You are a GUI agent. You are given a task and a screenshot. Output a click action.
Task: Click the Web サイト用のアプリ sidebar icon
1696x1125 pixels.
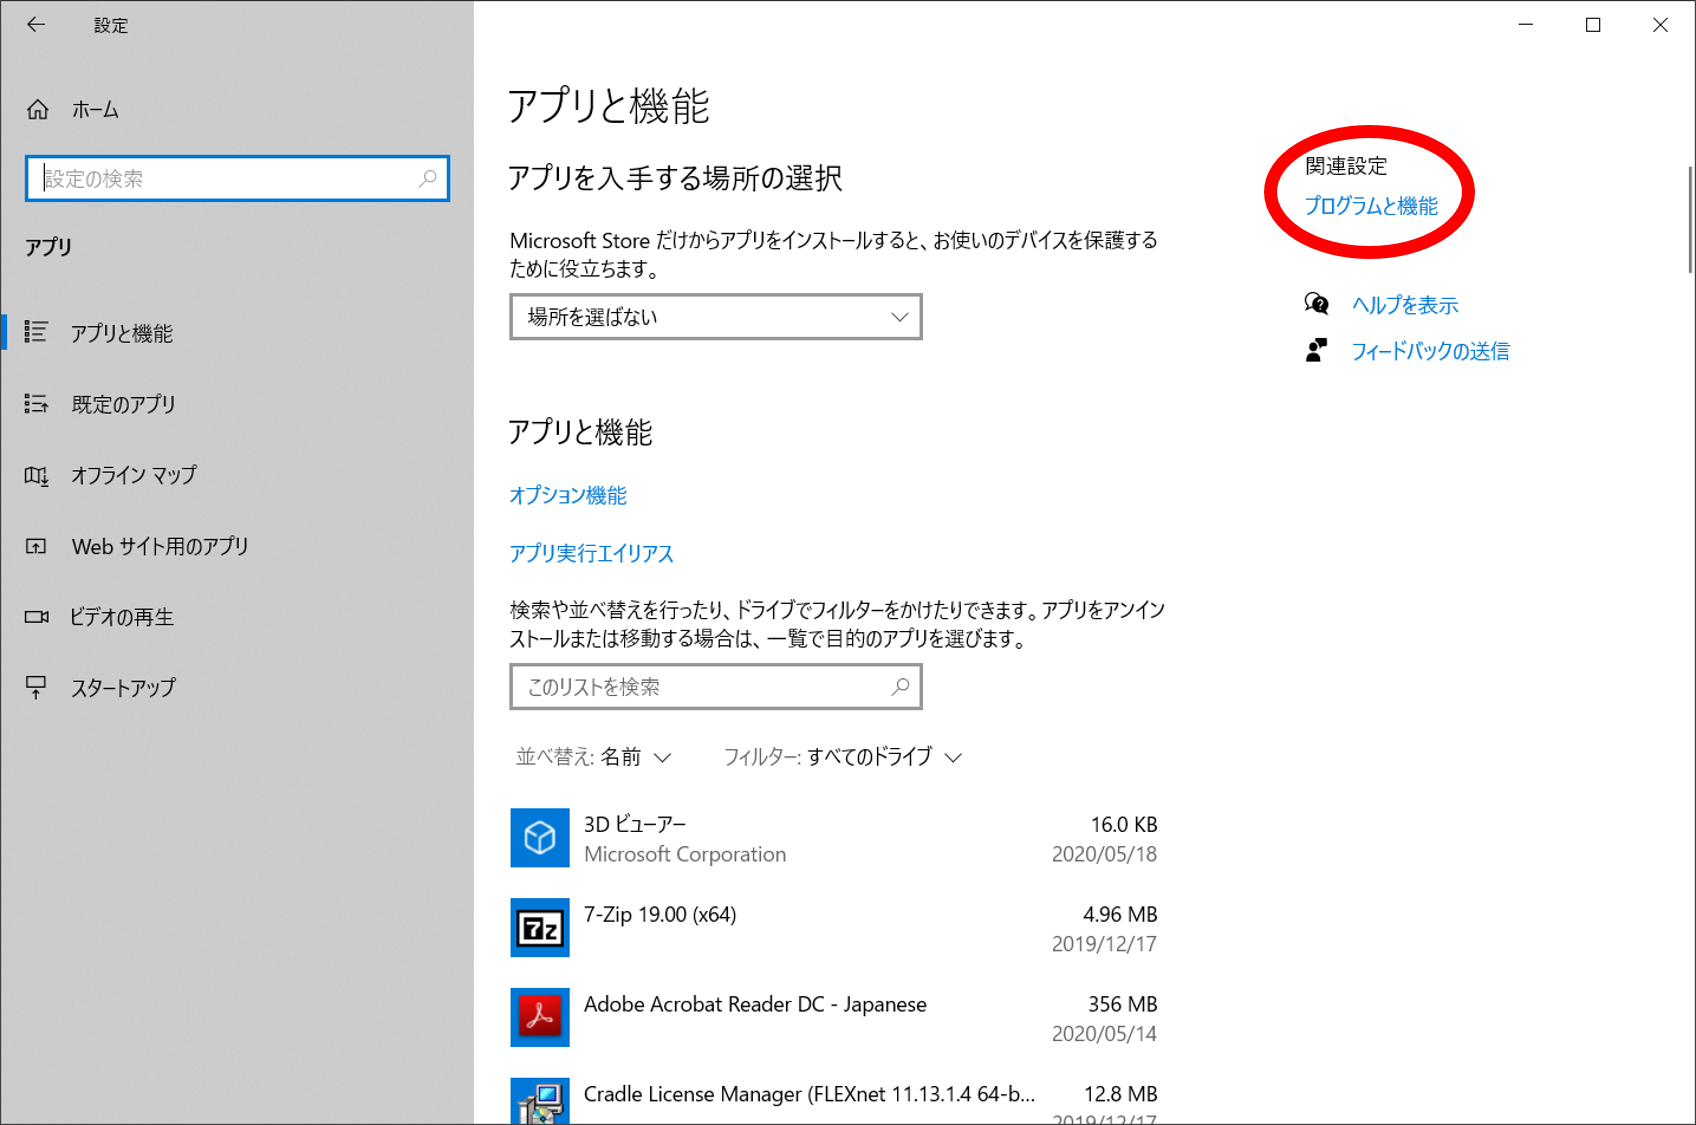[x=36, y=546]
